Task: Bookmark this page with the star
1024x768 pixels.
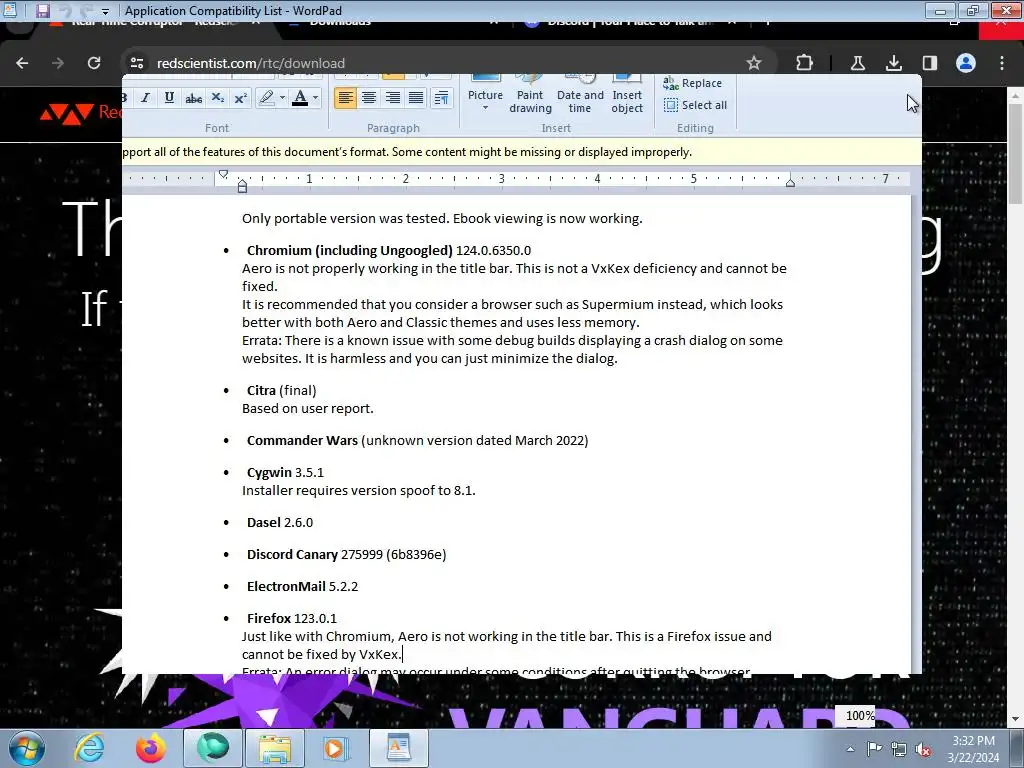Action: click(x=754, y=63)
